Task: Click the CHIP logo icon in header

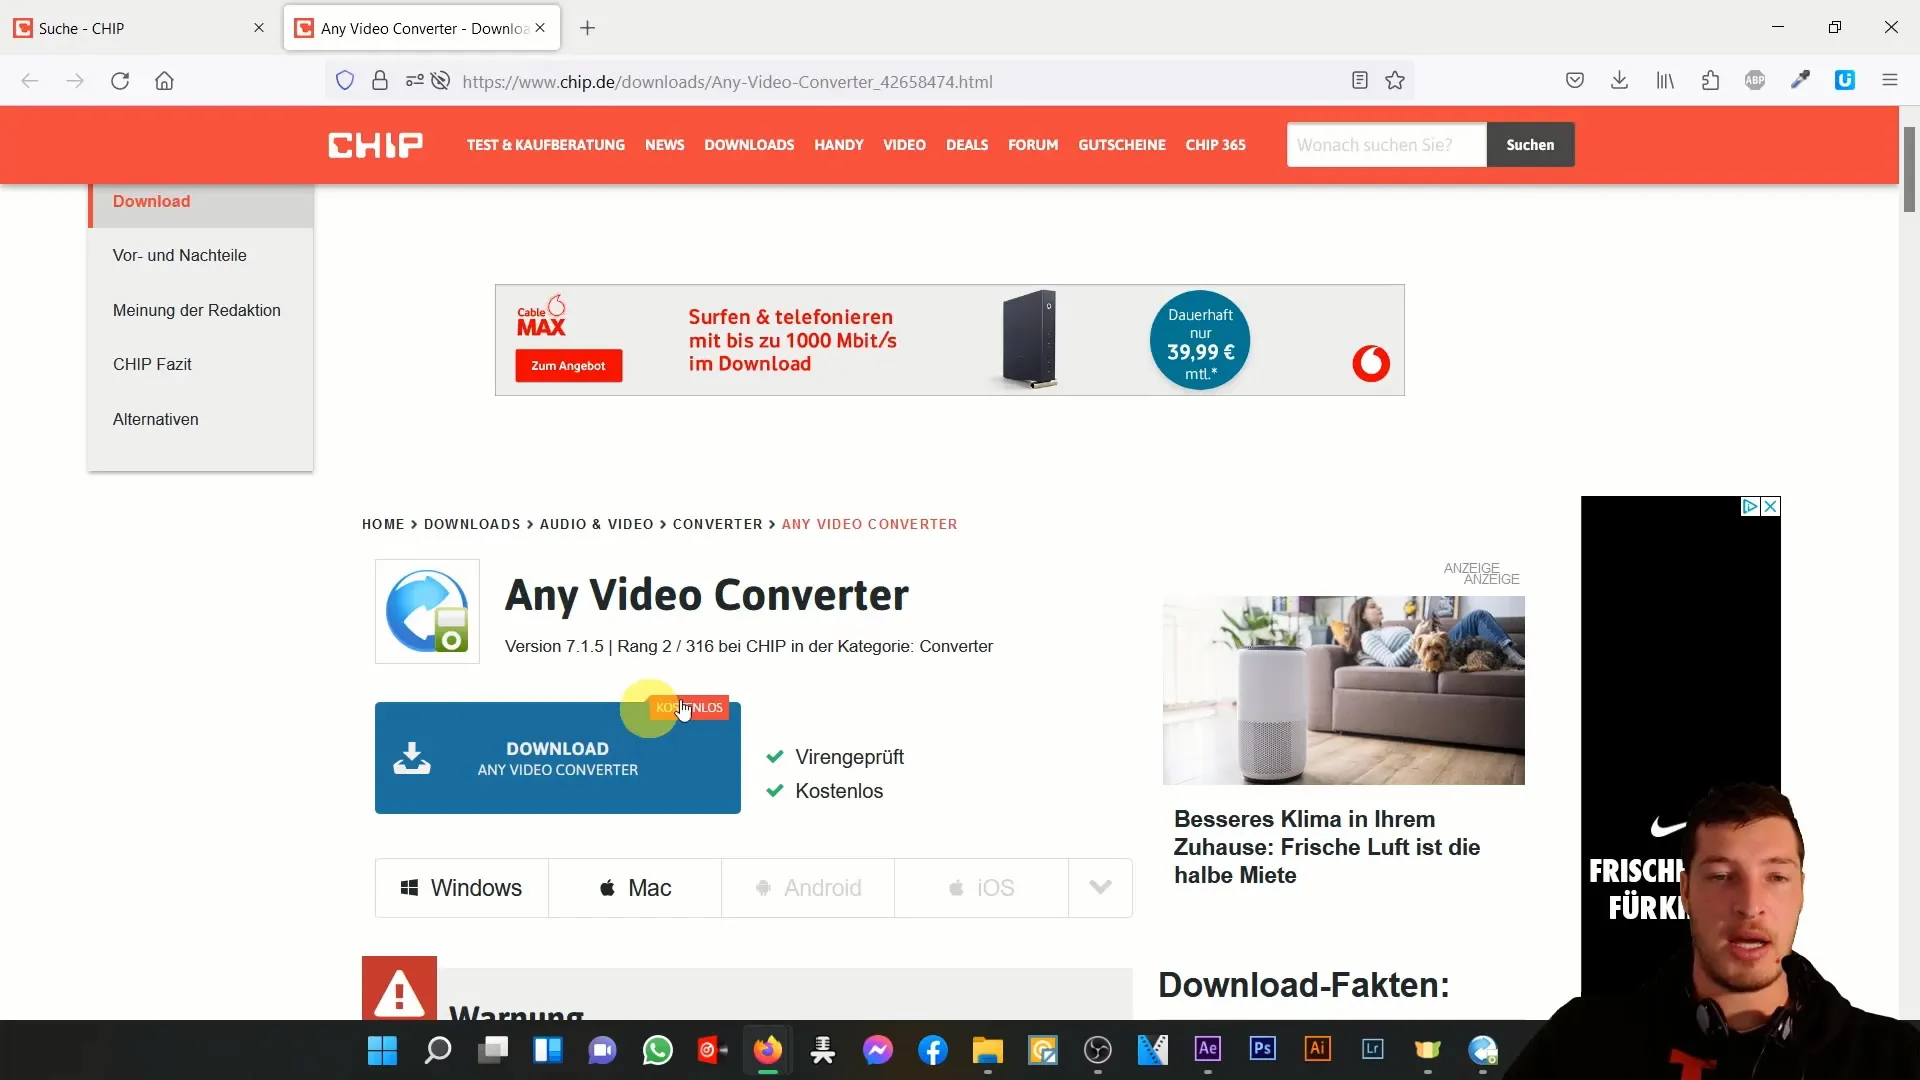Action: pyautogui.click(x=377, y=145)
